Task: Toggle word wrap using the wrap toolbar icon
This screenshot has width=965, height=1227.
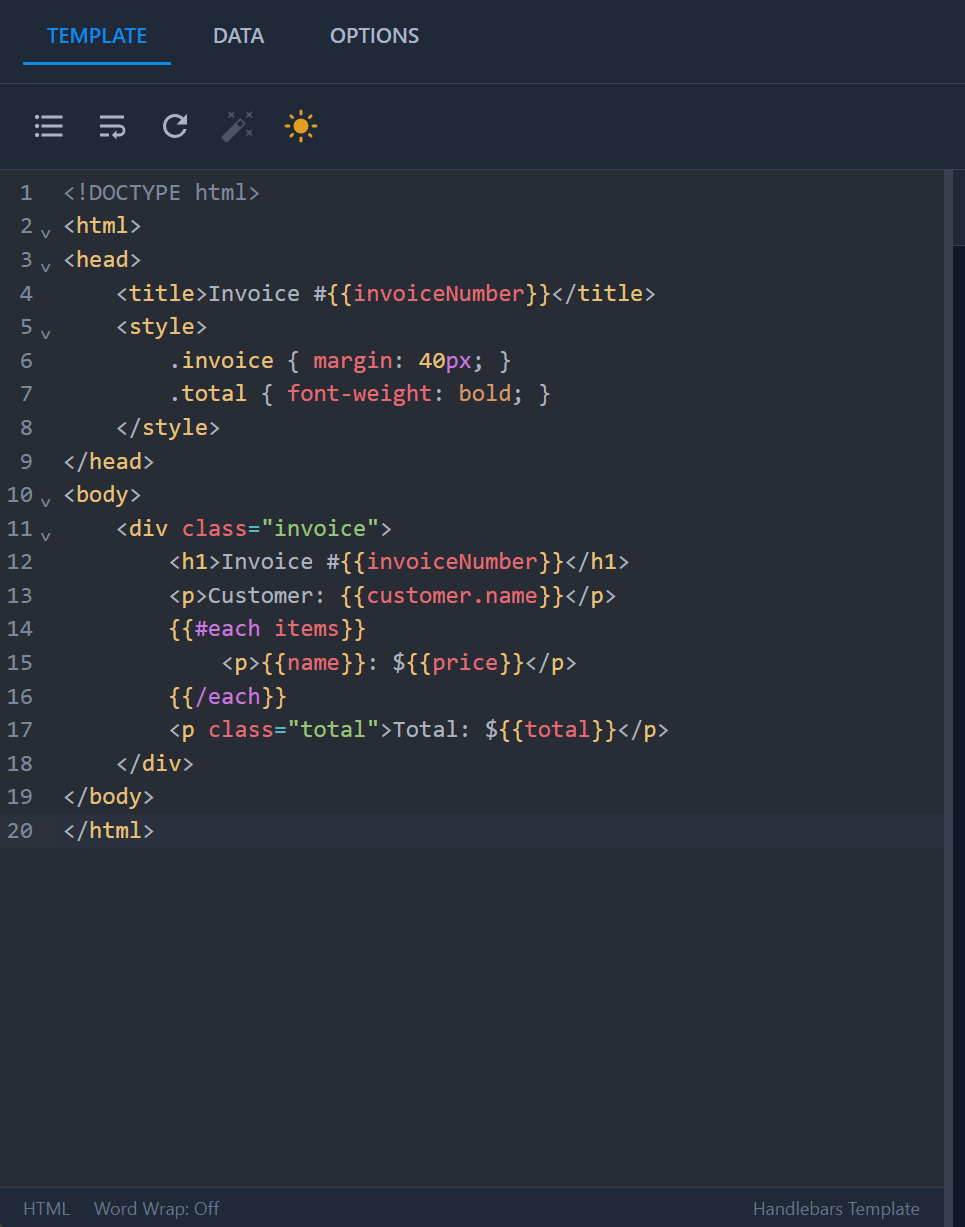Action: pyautogui.click(x=111, y=126)
